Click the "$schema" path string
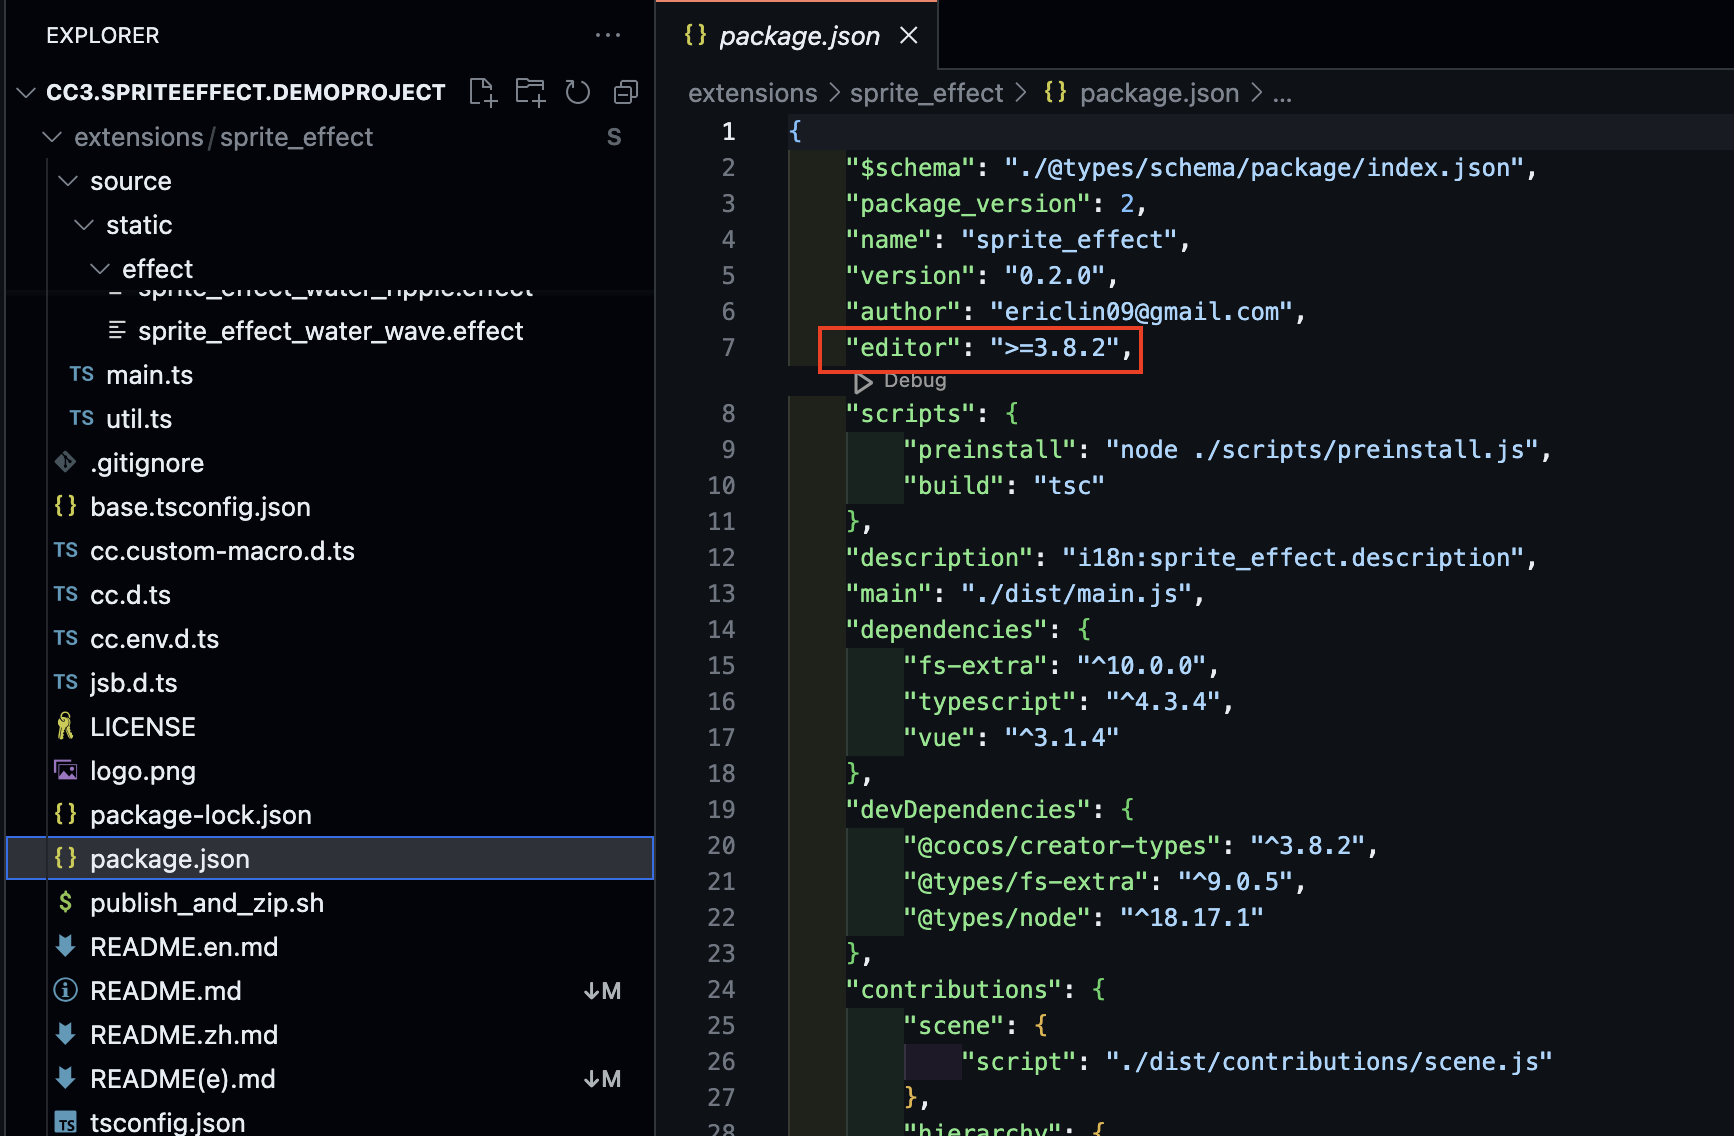The image size is (1734, 1136). tap(1264, 167)
